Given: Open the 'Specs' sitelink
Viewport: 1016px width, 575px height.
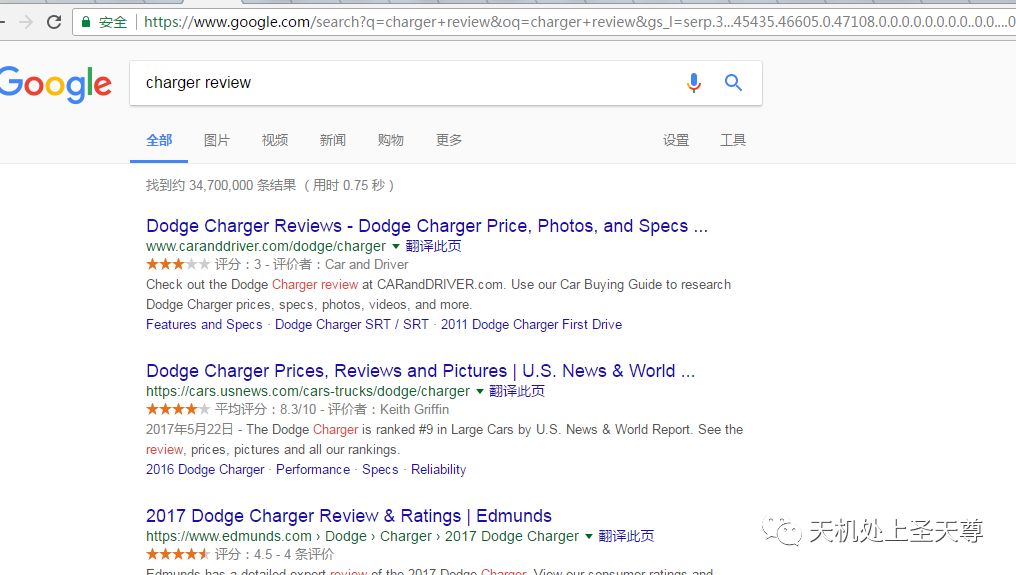Looking at the screenshot, I should point(380,469).
